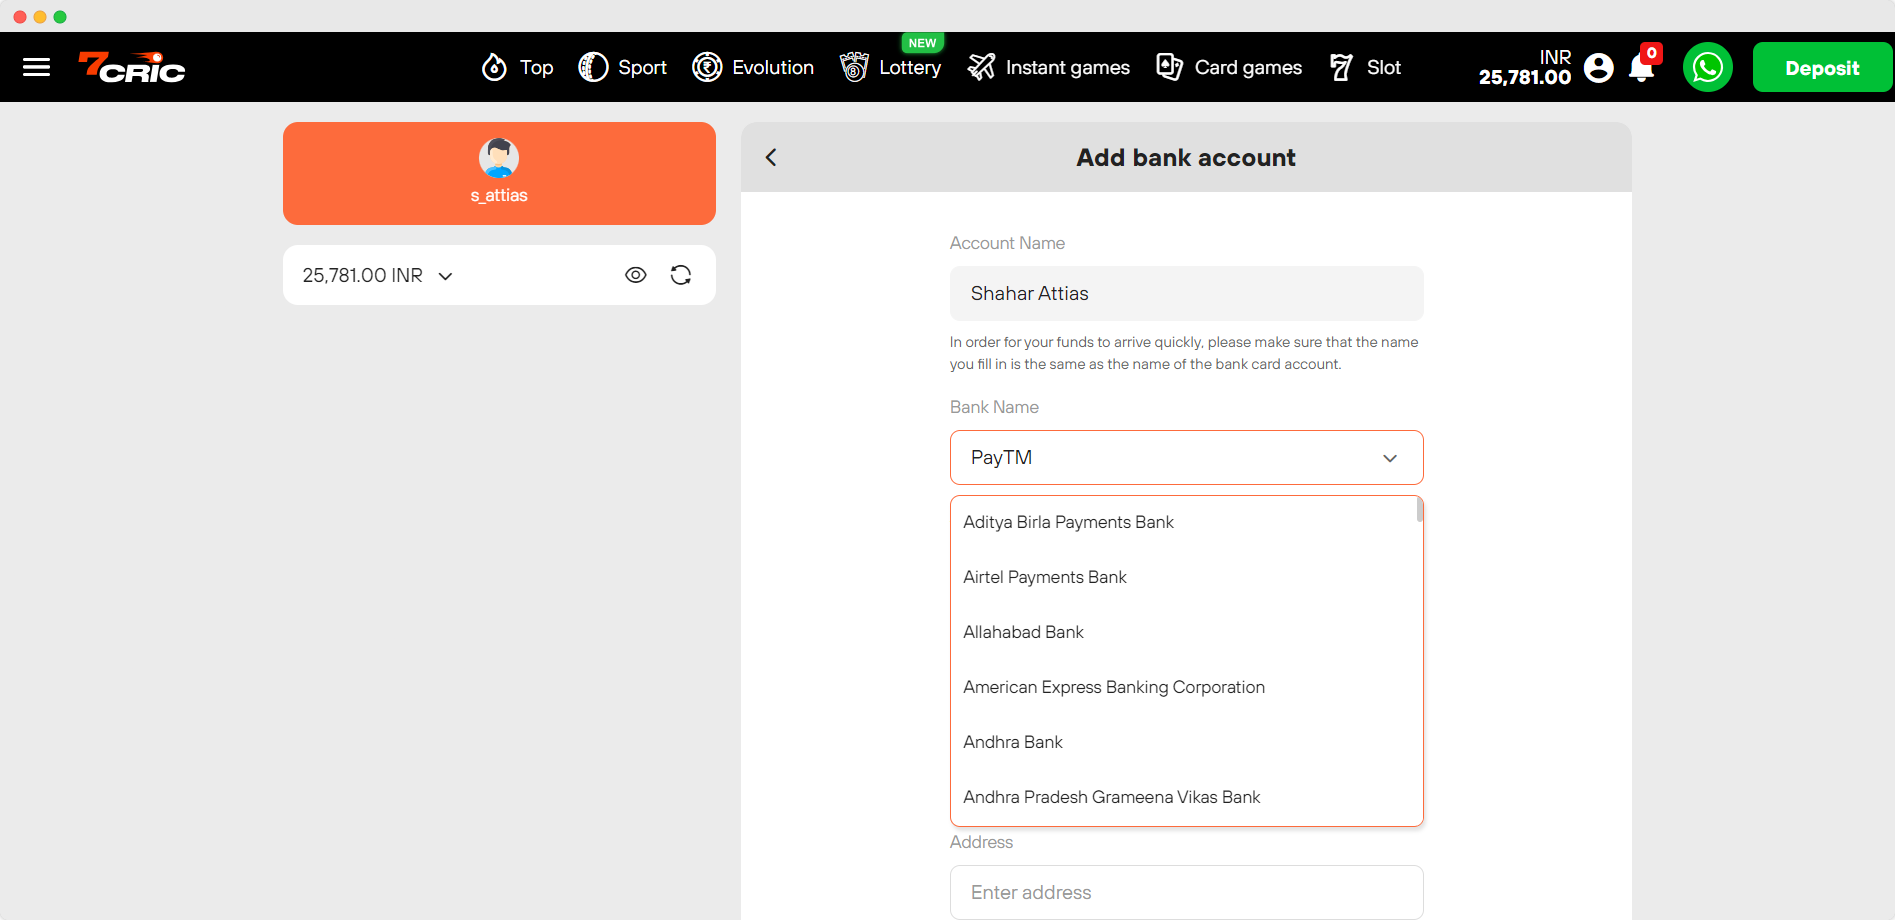
Task: Go back using the left arrow
Action: [x=771, y=157]
